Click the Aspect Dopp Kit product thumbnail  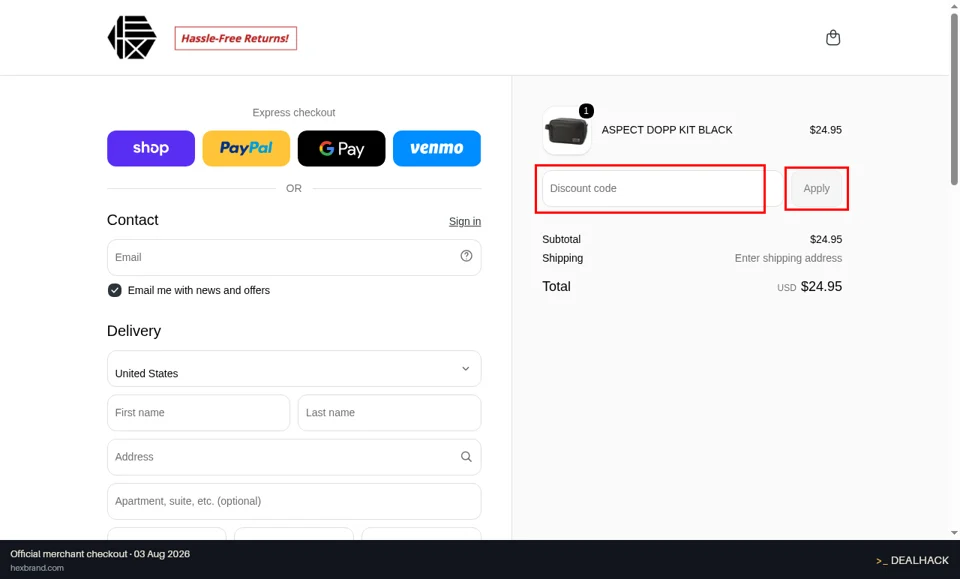click(567, 130)
